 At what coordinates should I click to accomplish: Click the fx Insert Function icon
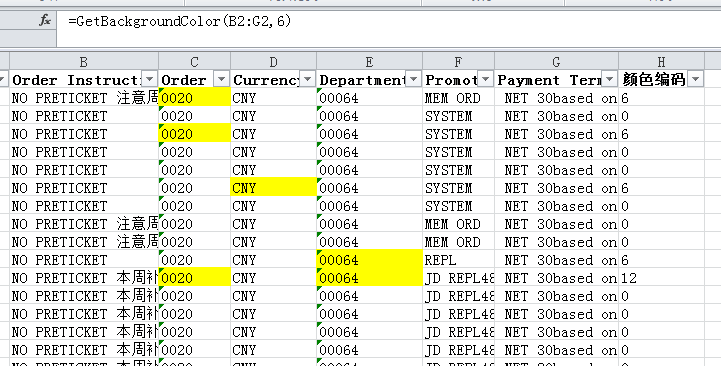(x=45, y=20)
